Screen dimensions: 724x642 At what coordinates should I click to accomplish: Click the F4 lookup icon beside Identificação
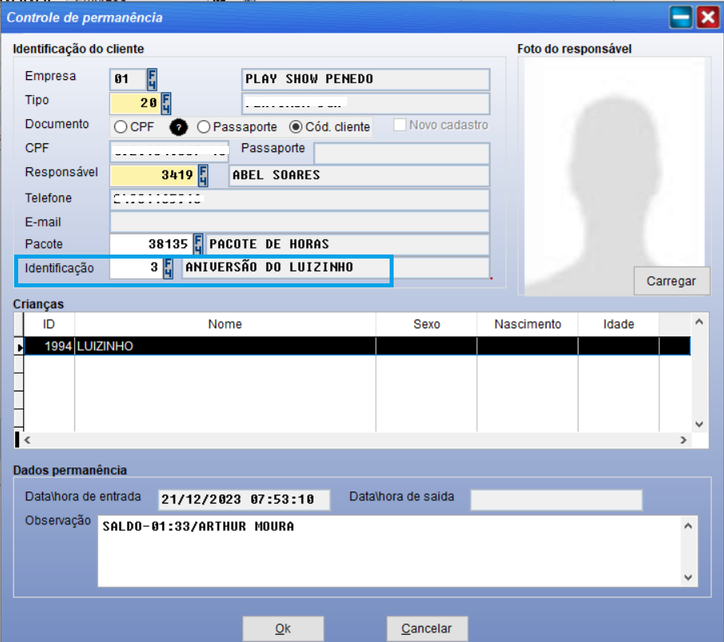168,268
